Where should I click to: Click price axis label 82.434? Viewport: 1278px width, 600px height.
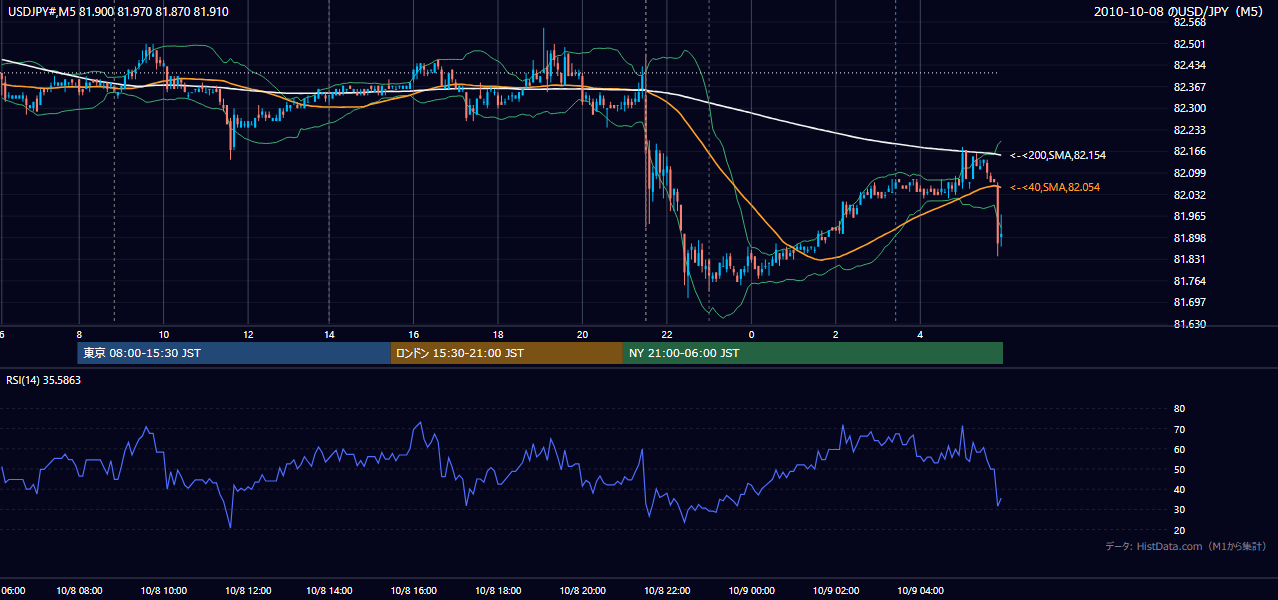1189,65
